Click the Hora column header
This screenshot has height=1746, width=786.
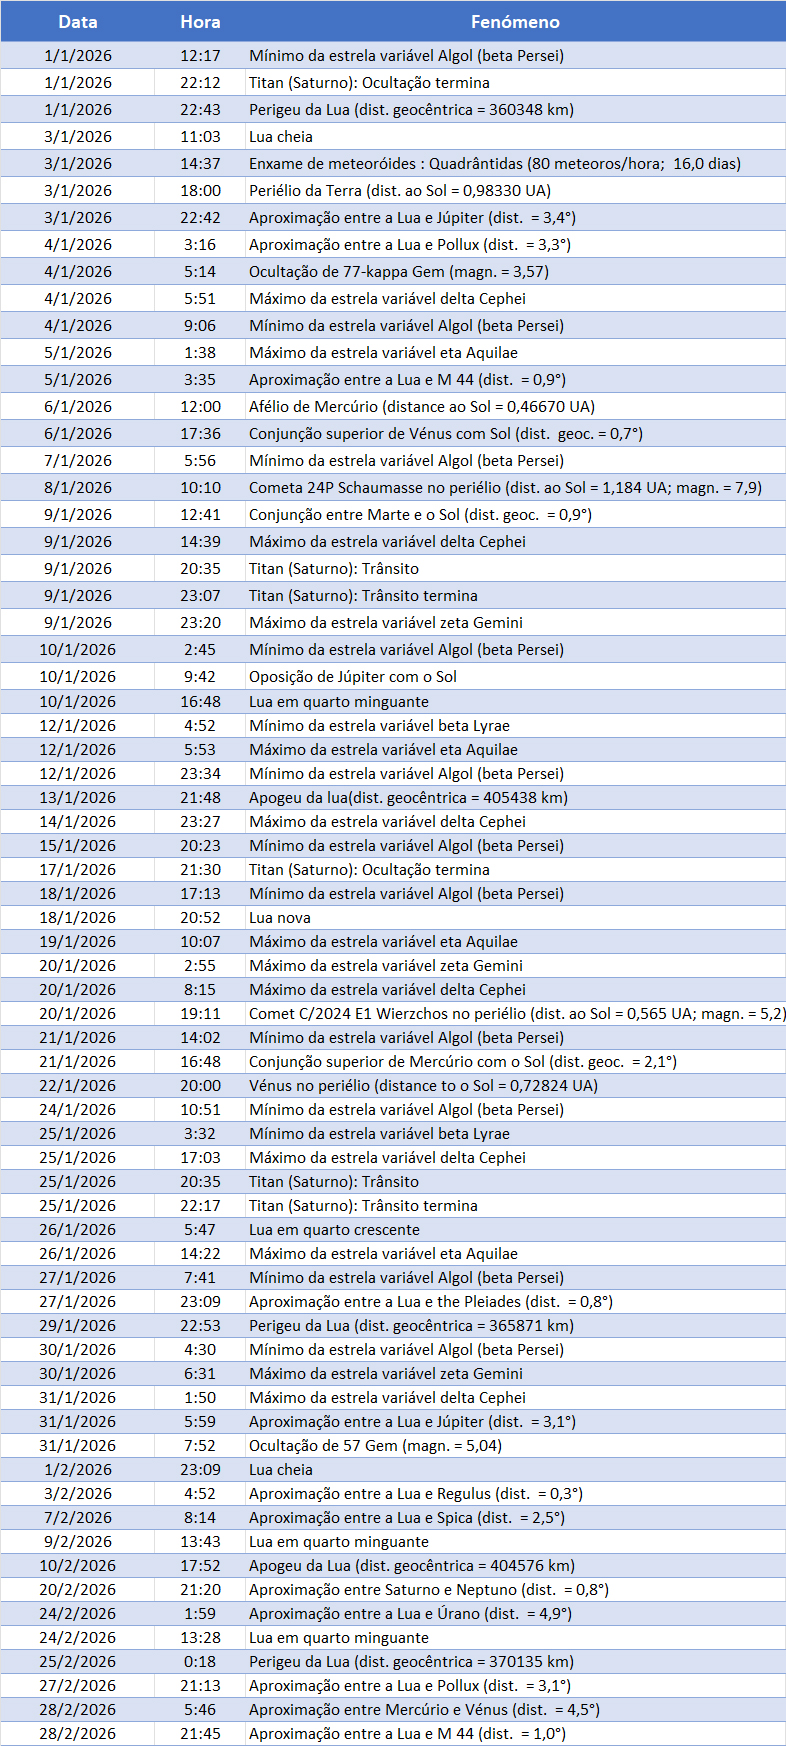200,21
